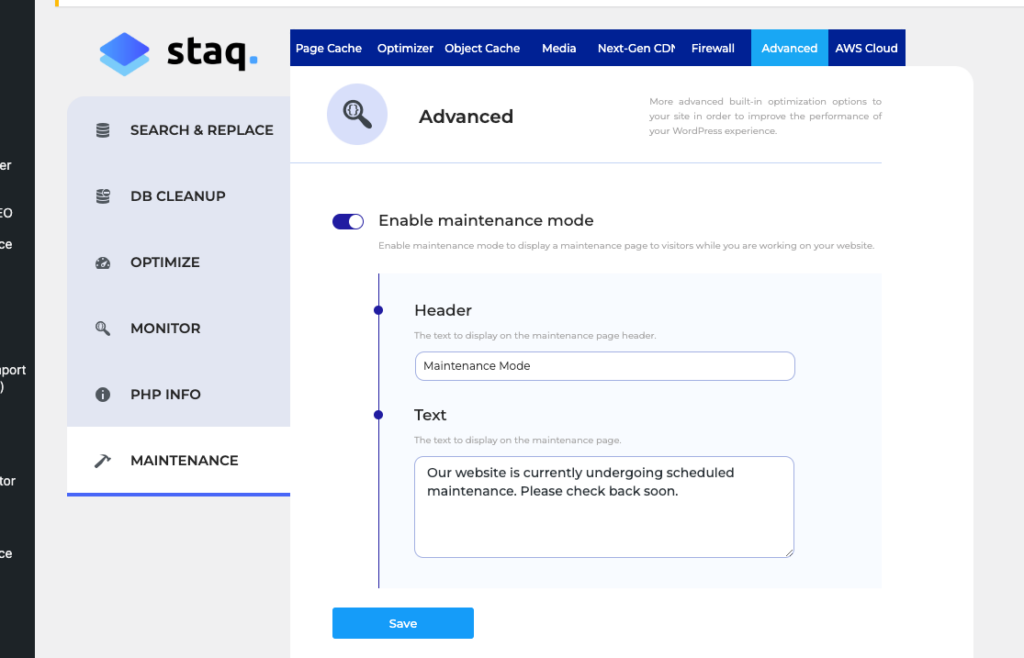Switch to the Next-Gen CDN tab
Screen dimensions: 1024x658
[636, 47]
